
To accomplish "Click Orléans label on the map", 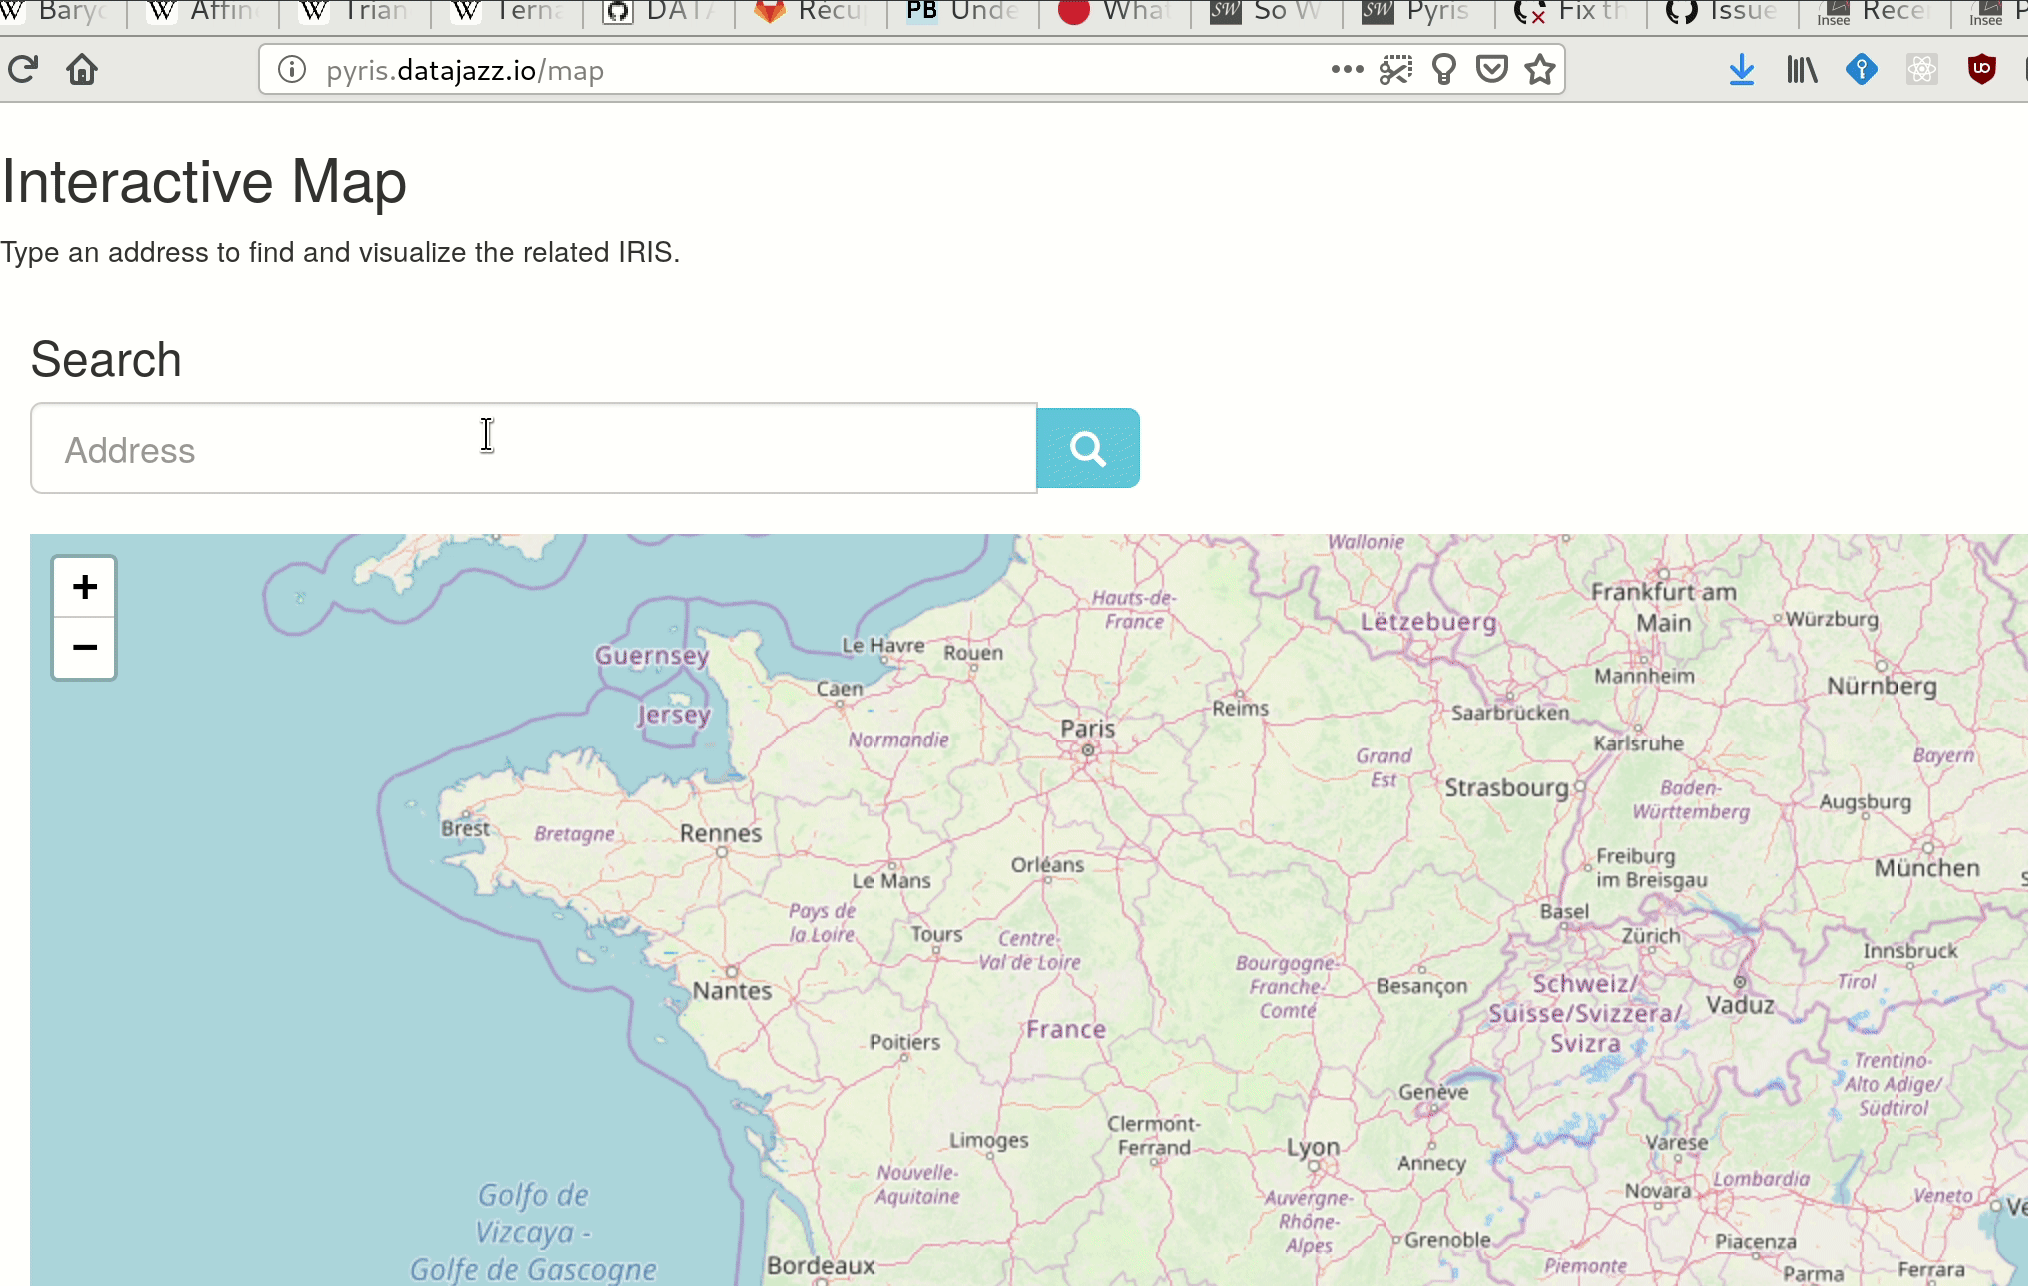I will [x=1047, y=865].
